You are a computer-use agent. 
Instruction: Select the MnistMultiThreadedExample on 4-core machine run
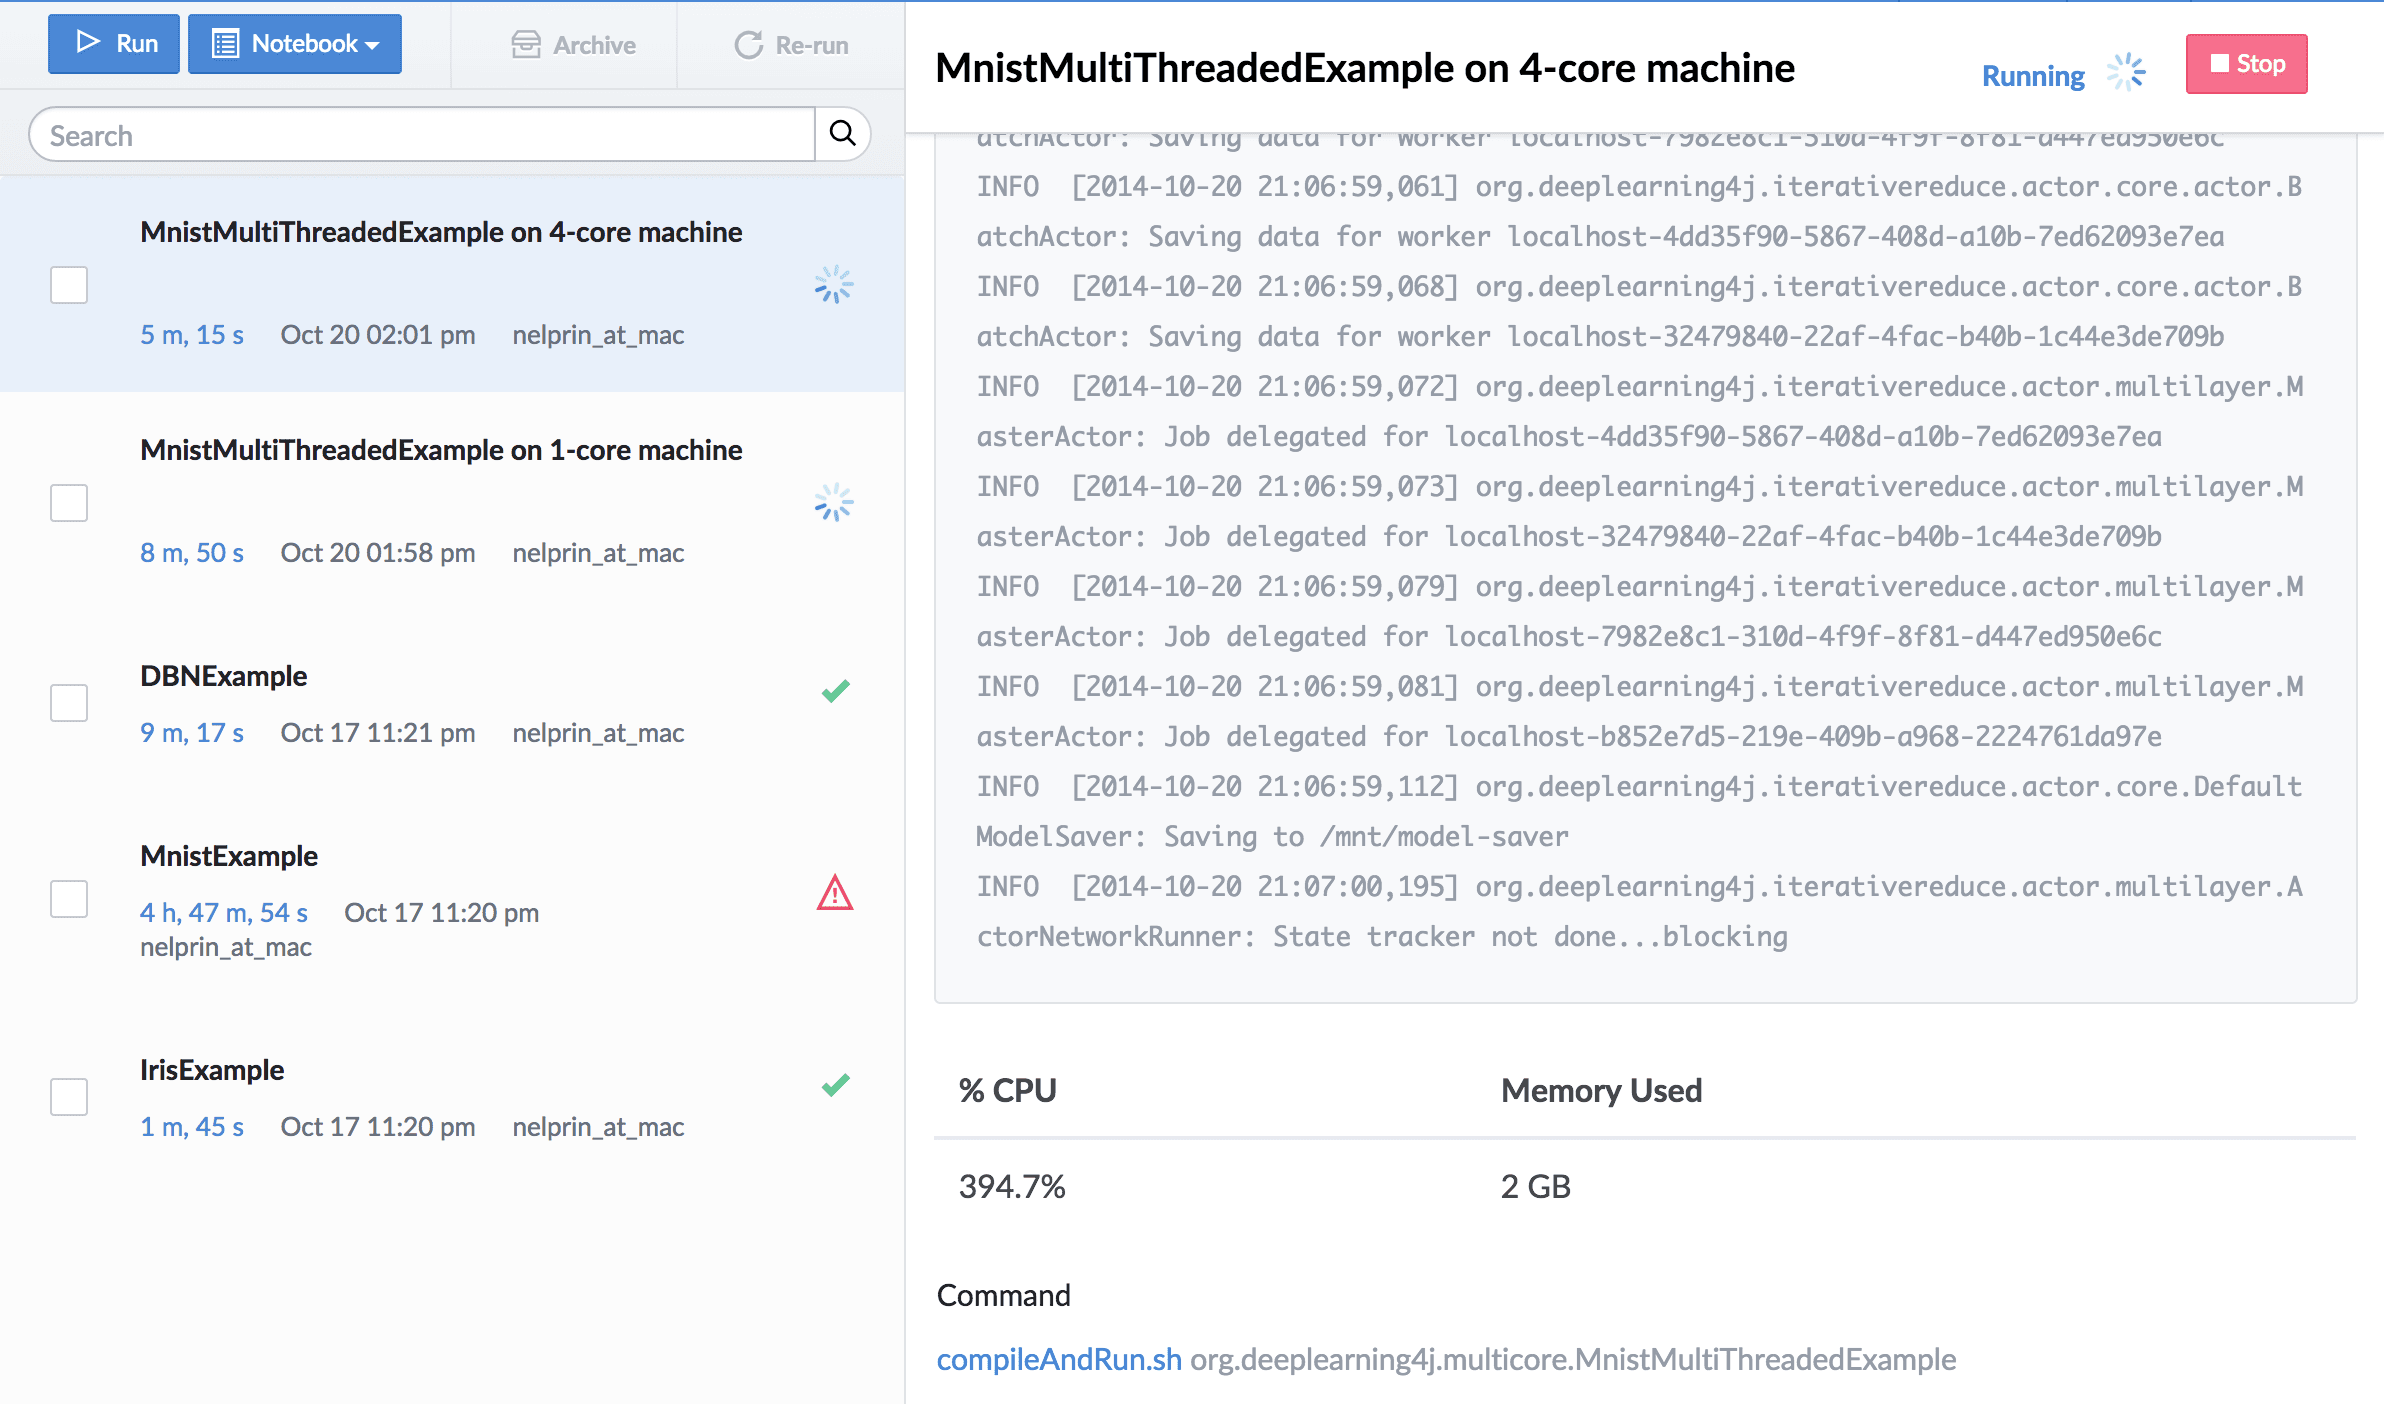[441, 232]
